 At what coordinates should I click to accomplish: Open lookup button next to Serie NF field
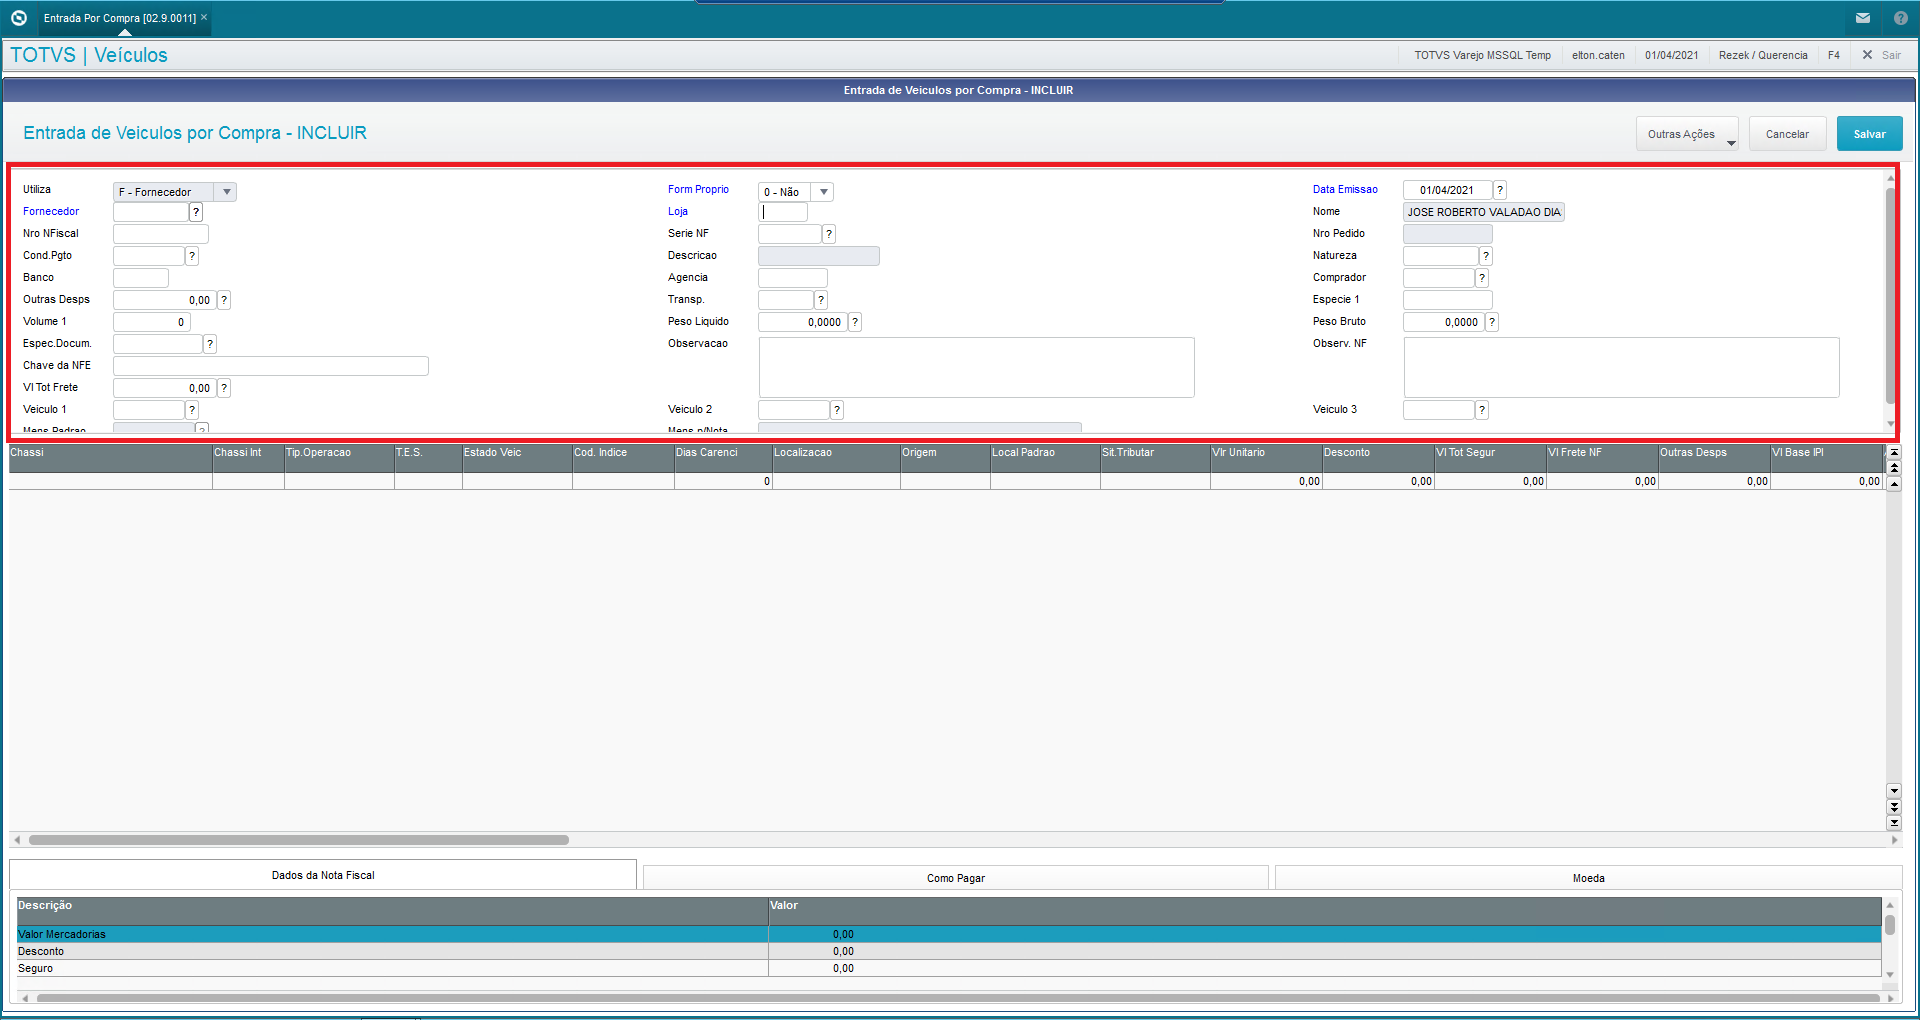[x=829, y=234]
